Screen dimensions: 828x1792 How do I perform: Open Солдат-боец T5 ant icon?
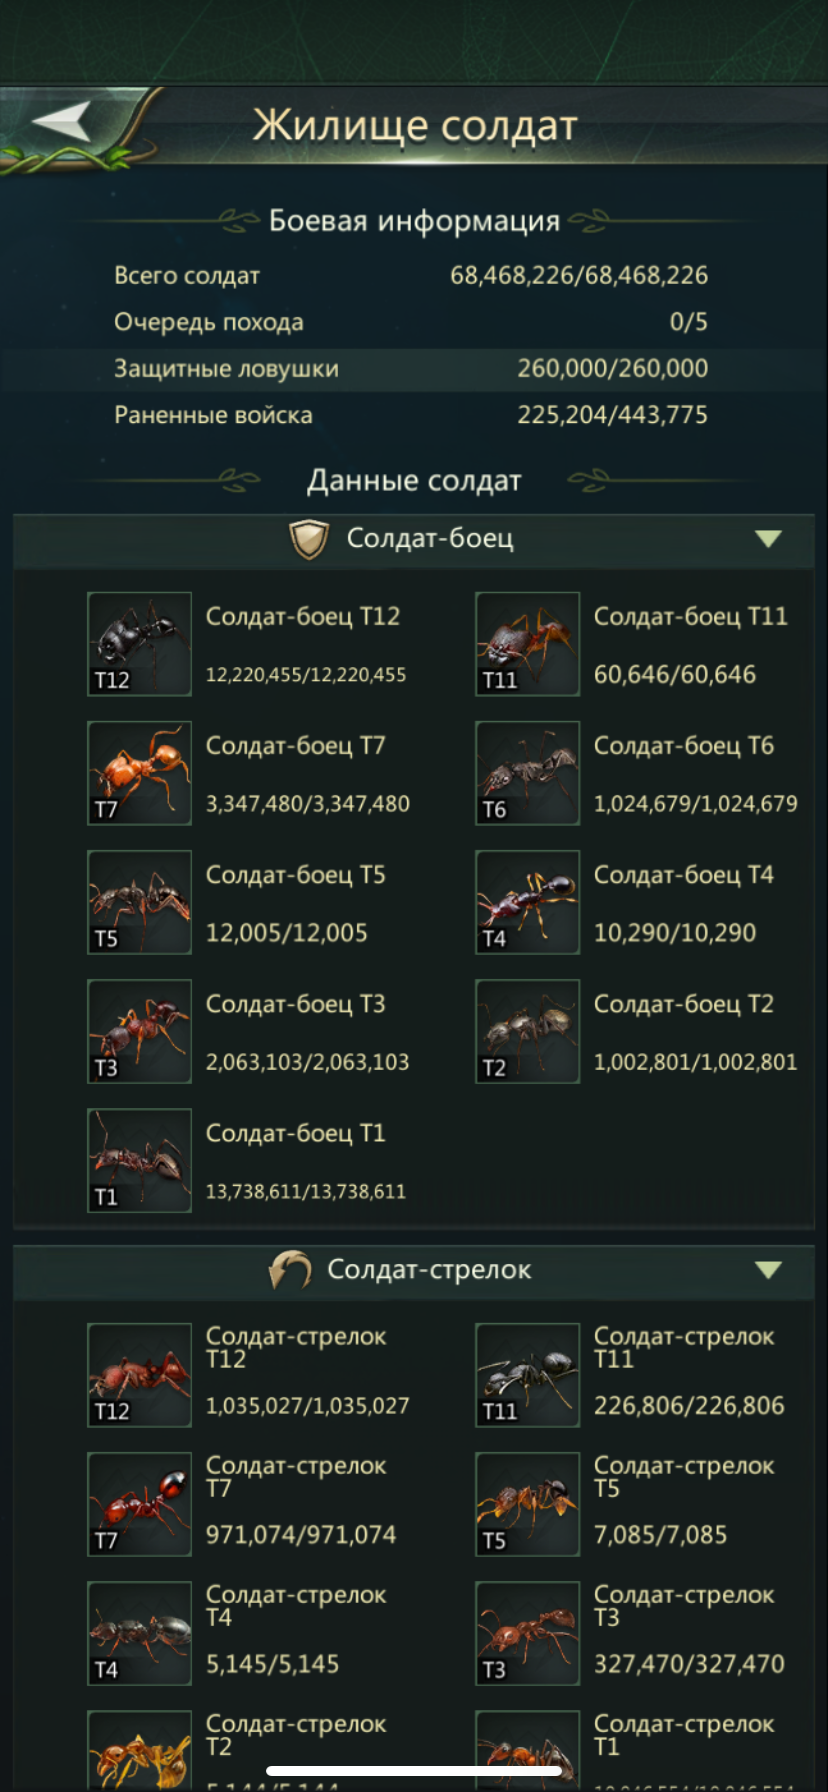pyautogui.click(x=139, y=902)
